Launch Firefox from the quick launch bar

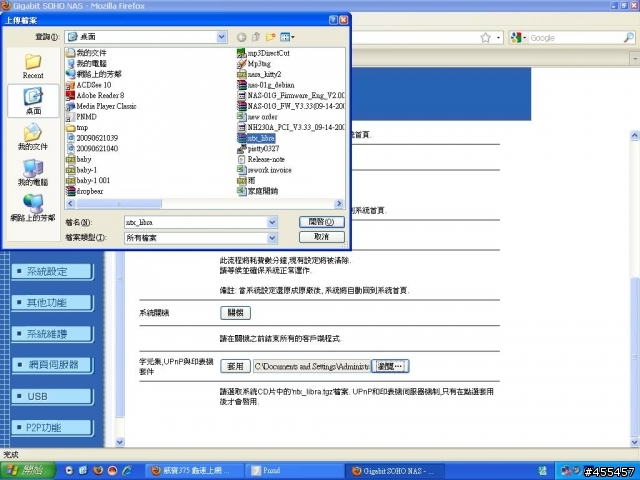pyautogui.click(x=98, y=471)
